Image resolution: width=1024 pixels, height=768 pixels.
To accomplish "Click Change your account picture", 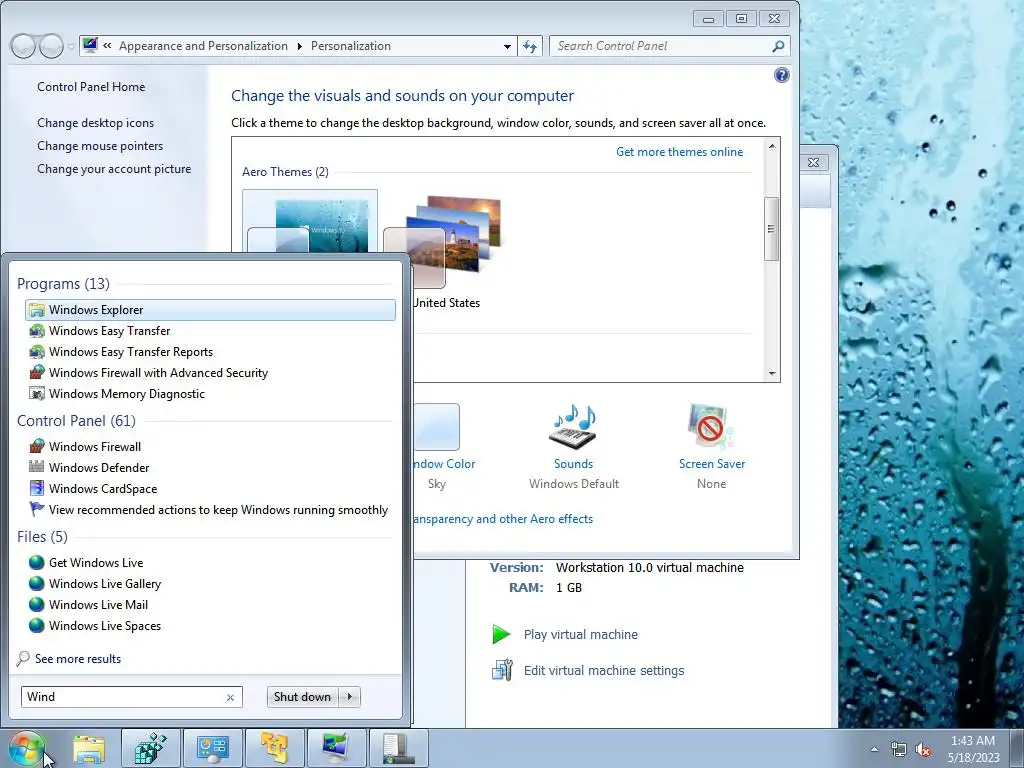I will tap(114, 169).
